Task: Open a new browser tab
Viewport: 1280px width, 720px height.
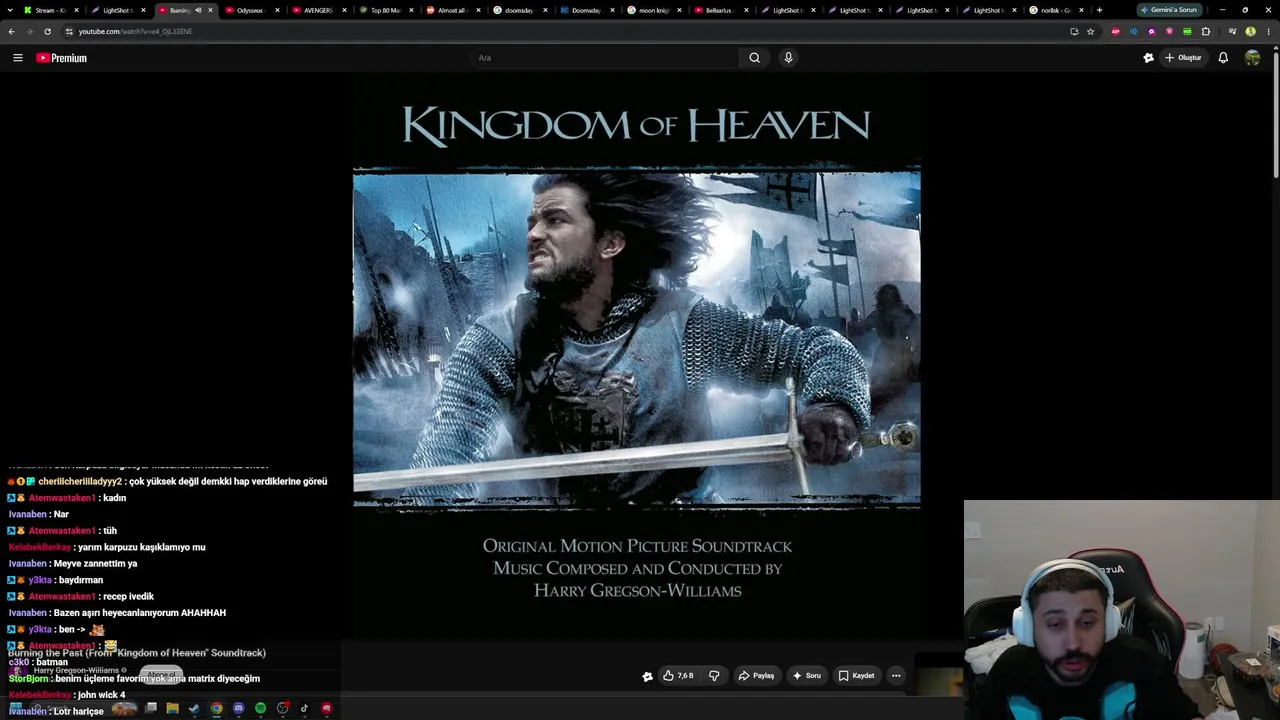Action: coord(1099,10)
